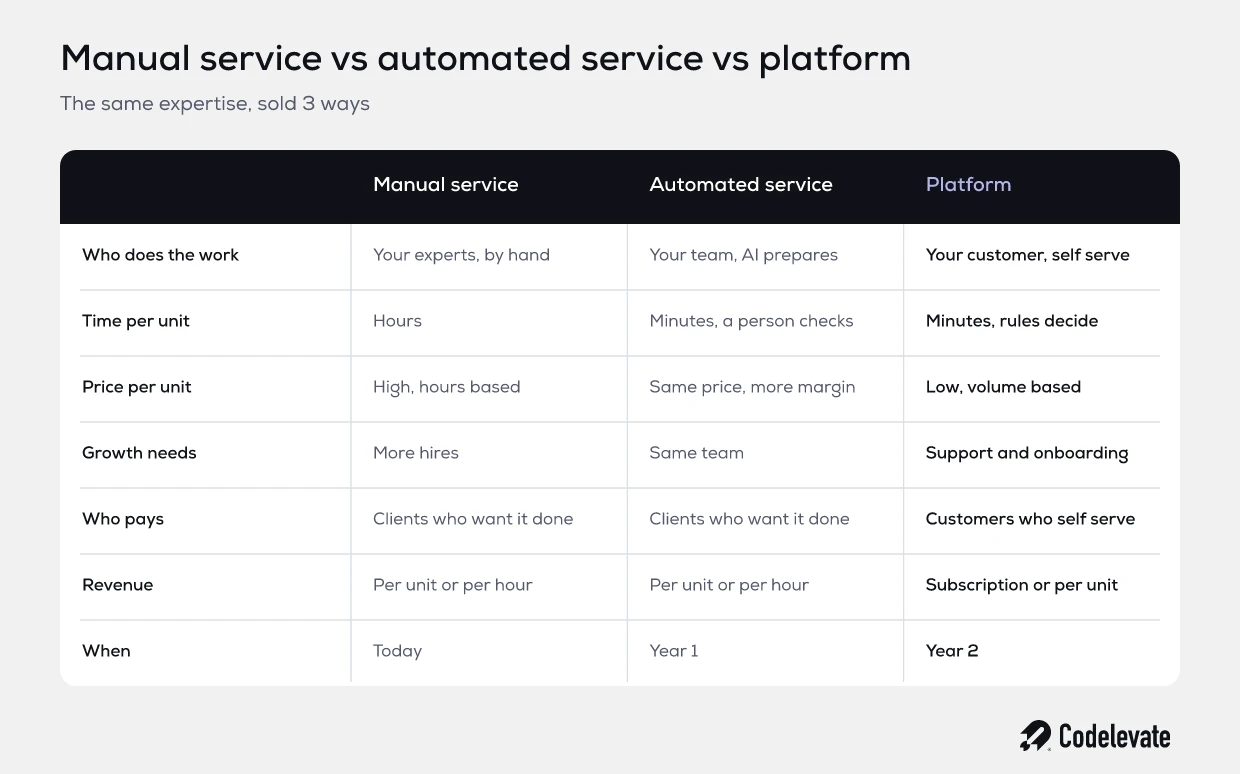Click the 'Who does the work' row label

[161, 255]
